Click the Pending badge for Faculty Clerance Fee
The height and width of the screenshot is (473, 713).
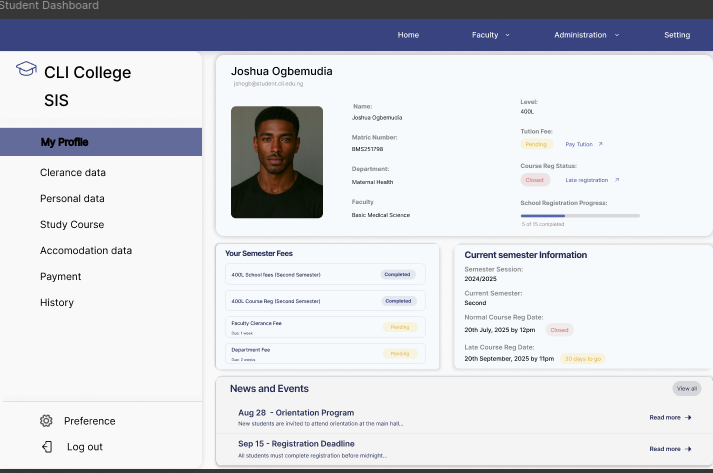click(399, 327)
